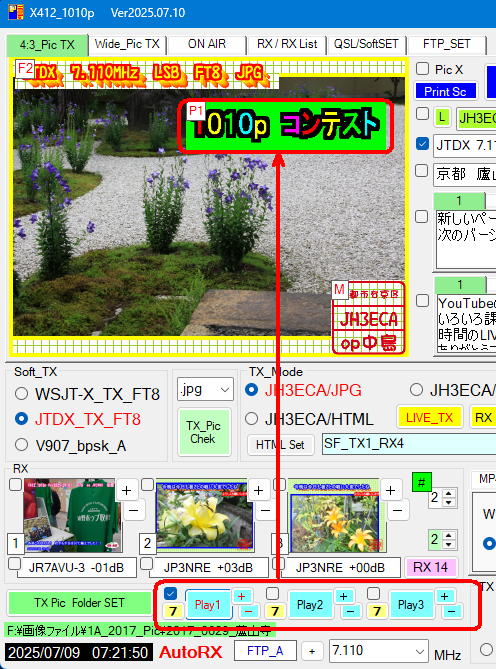Open the .jpg file format dropdown
The width and height of the screenshot is (496, 669).
tap(205, 389)
